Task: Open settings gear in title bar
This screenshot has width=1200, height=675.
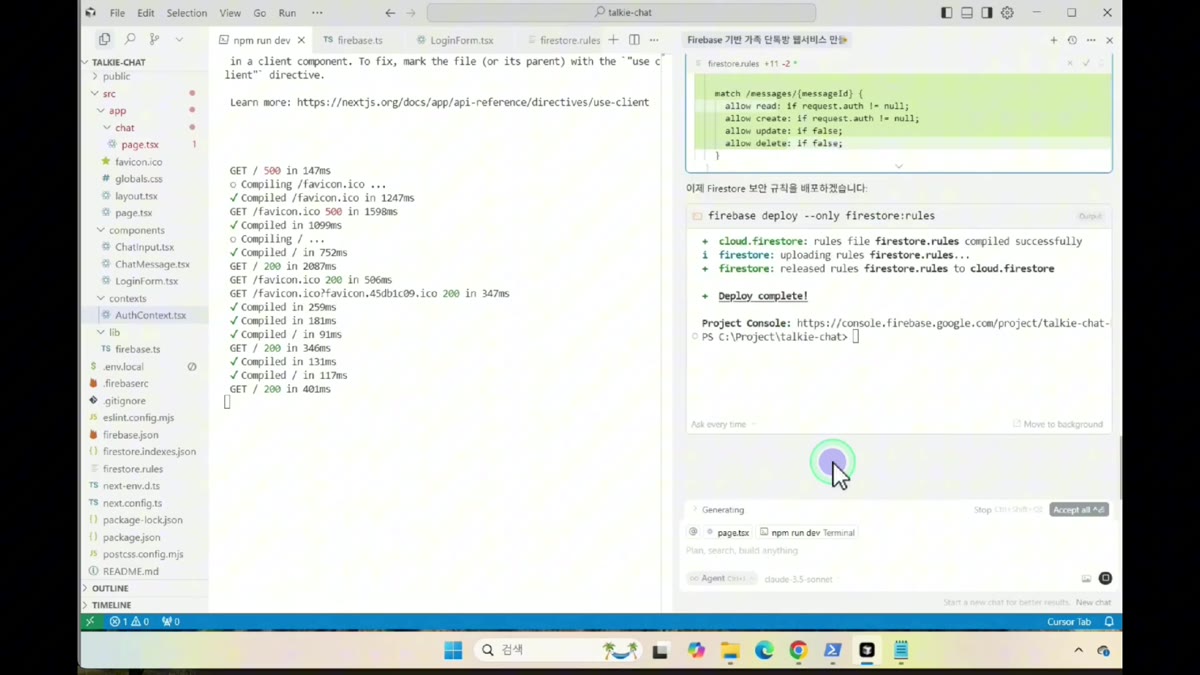Action: point(1007,13)
